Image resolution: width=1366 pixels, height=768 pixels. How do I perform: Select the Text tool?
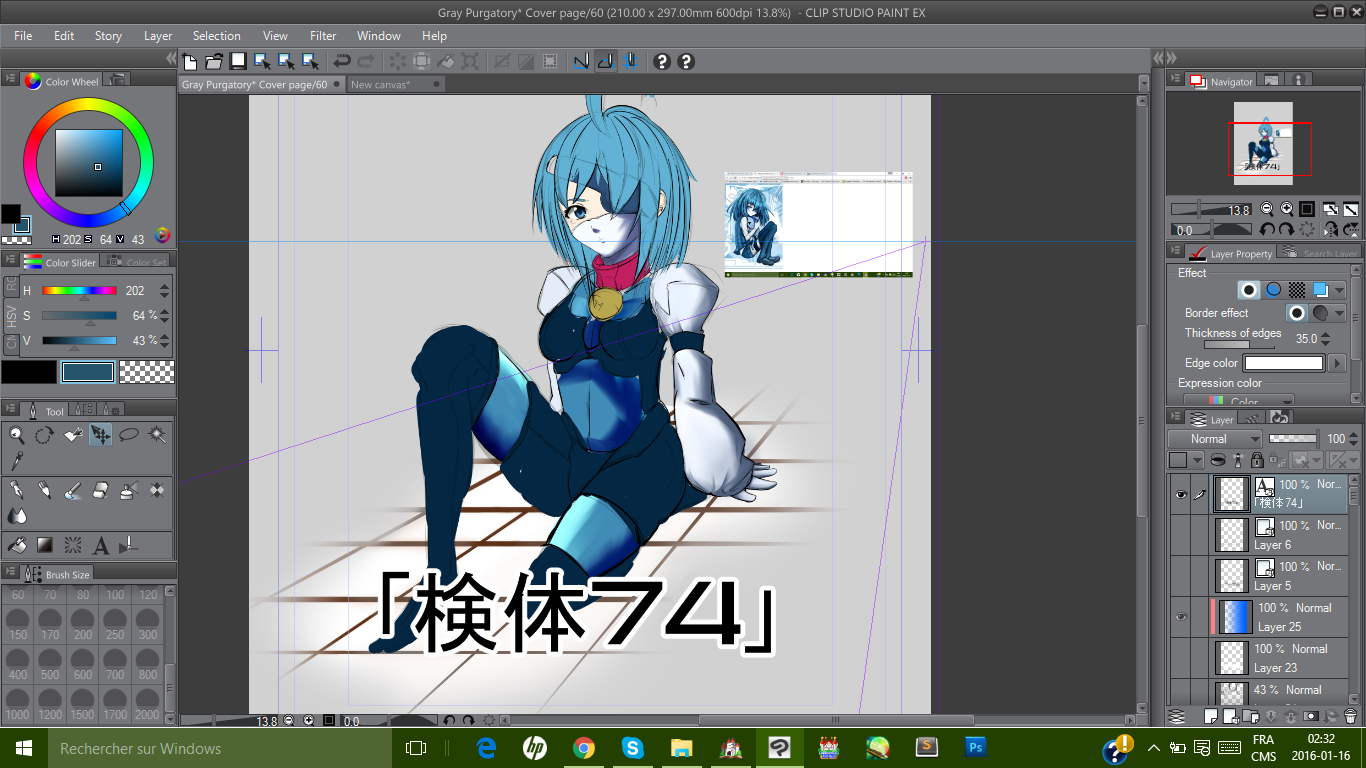point(101,545)
